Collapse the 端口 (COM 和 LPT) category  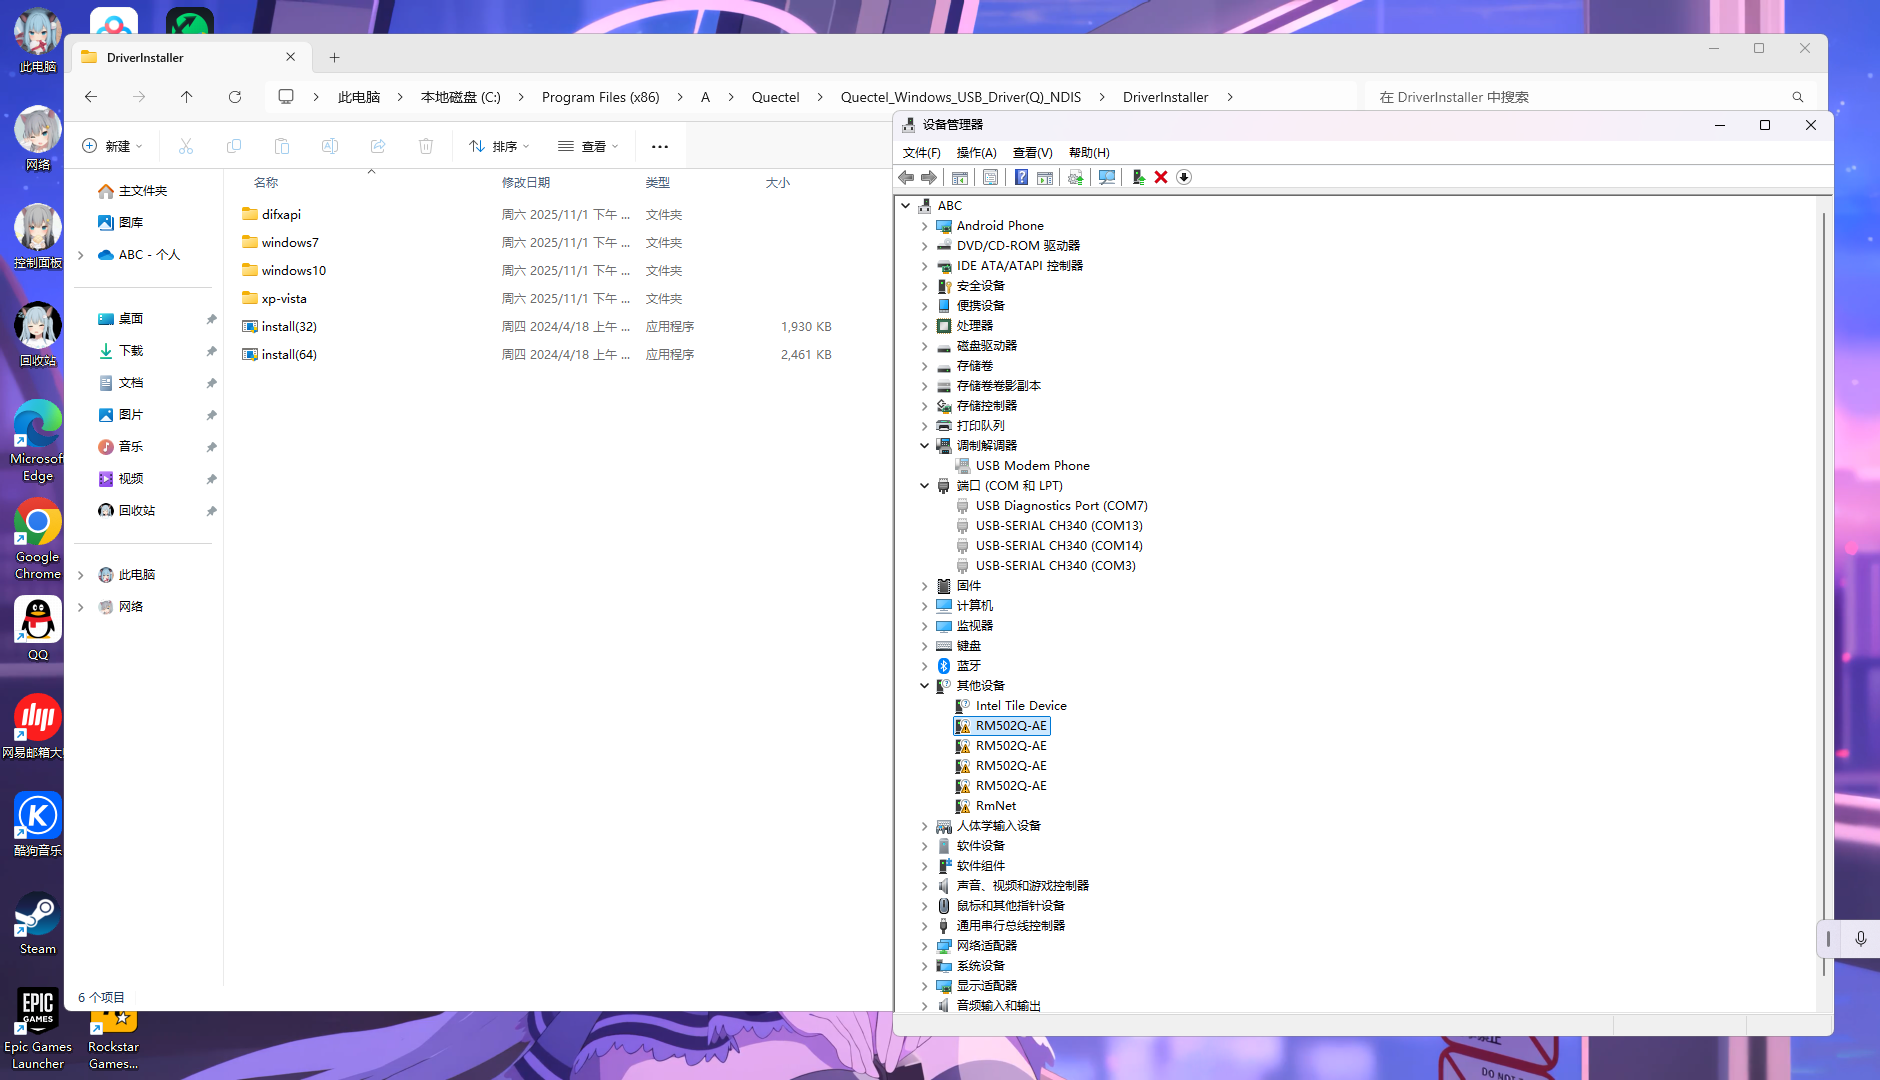(925, 486)
